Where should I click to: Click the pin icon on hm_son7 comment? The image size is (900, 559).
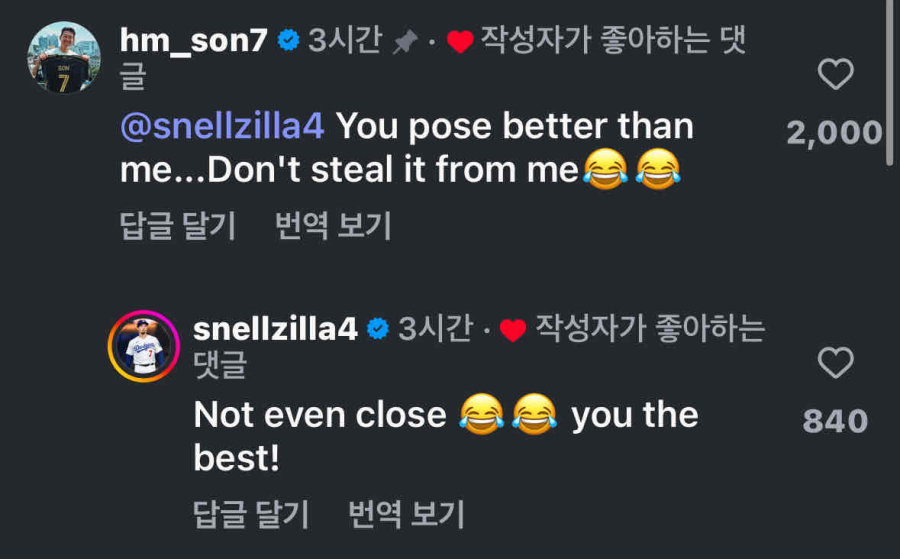click(x=405, y=42)
